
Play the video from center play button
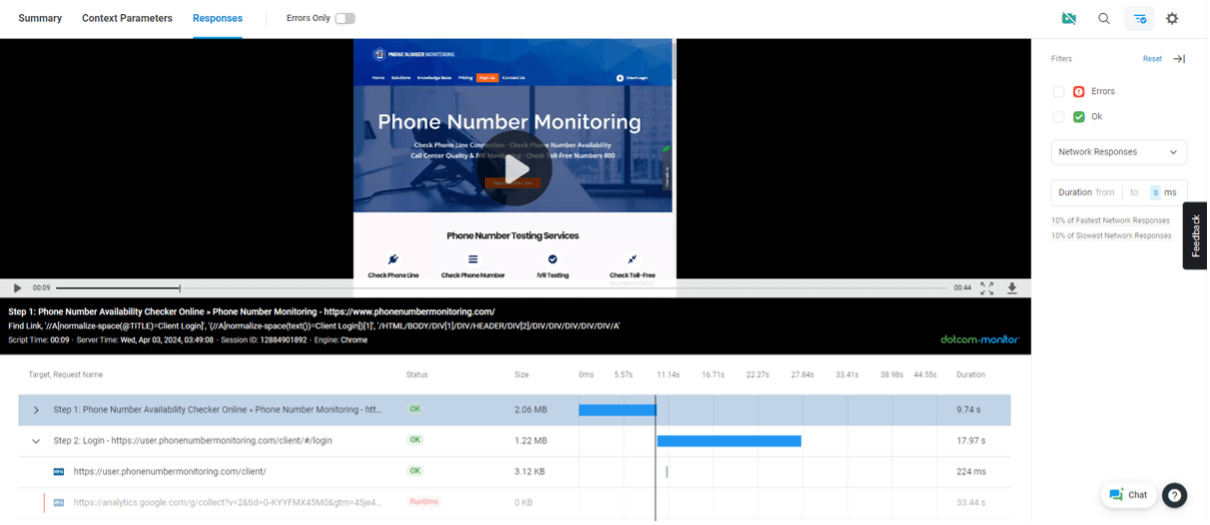517,168
